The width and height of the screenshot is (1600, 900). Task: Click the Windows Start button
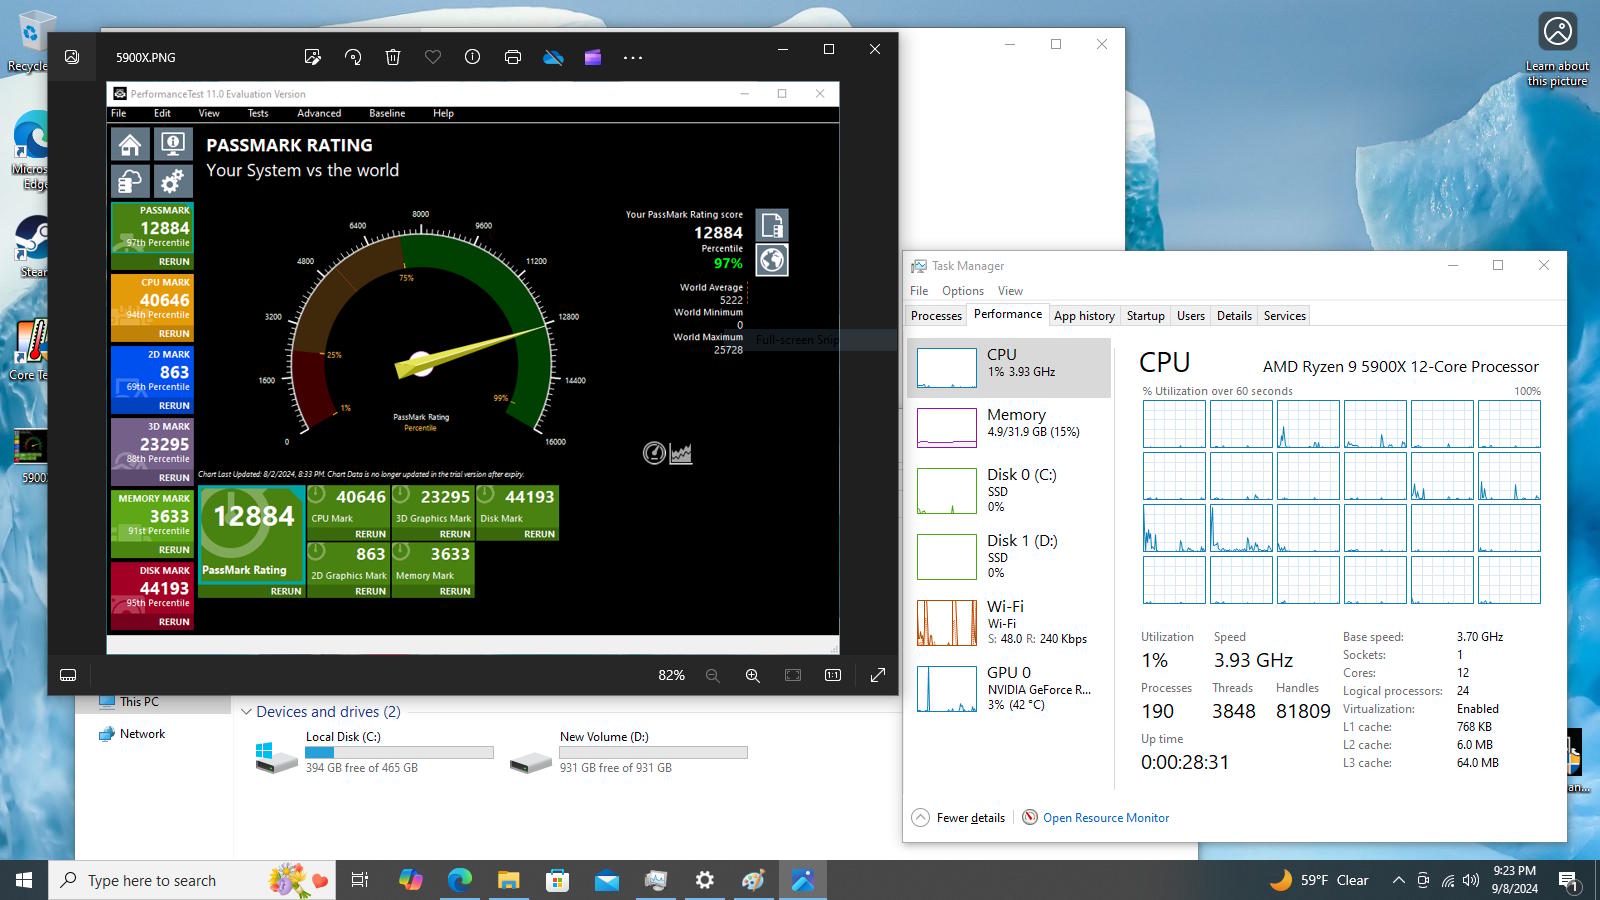click(24, 880)
